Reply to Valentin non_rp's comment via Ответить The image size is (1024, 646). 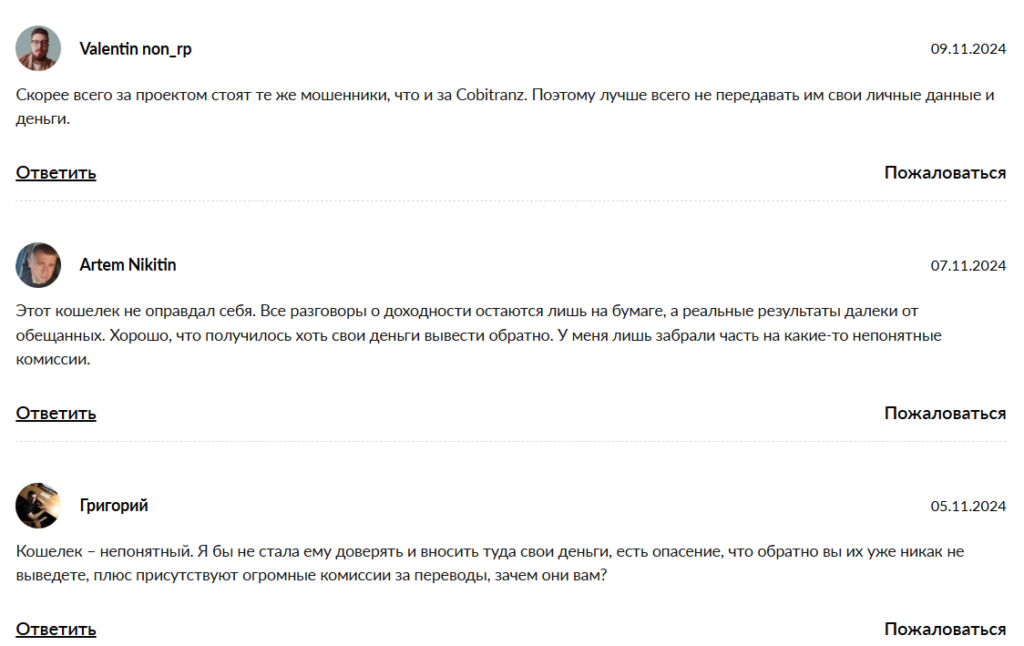click(x=56, y=173)
